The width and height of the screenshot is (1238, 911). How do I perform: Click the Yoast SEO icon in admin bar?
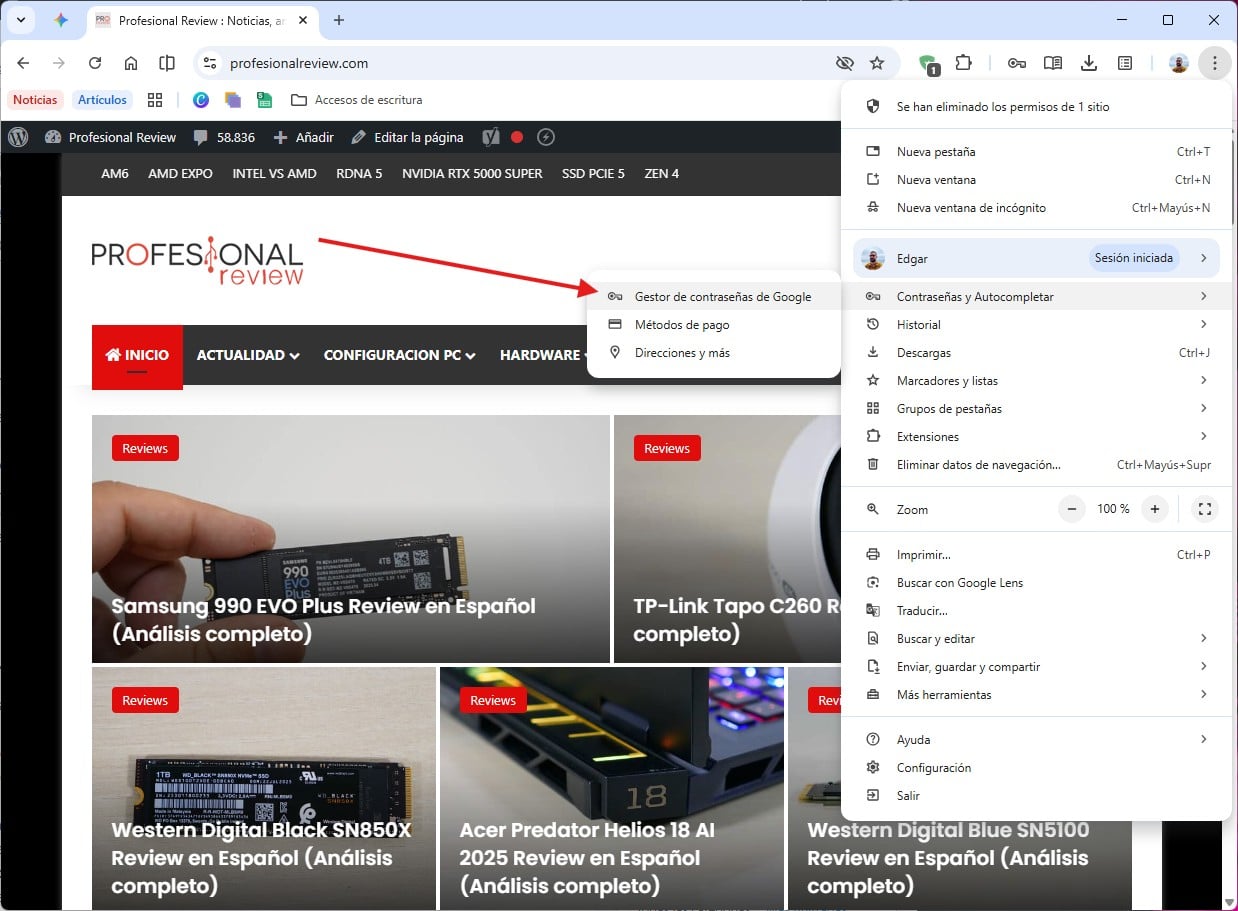point(490,137)
